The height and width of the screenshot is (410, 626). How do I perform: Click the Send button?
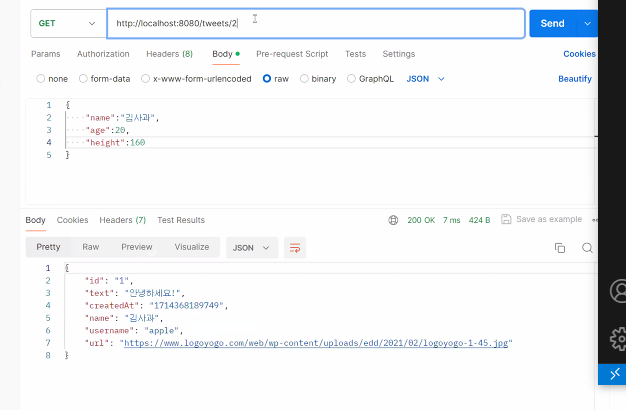[x=553, y=24]
